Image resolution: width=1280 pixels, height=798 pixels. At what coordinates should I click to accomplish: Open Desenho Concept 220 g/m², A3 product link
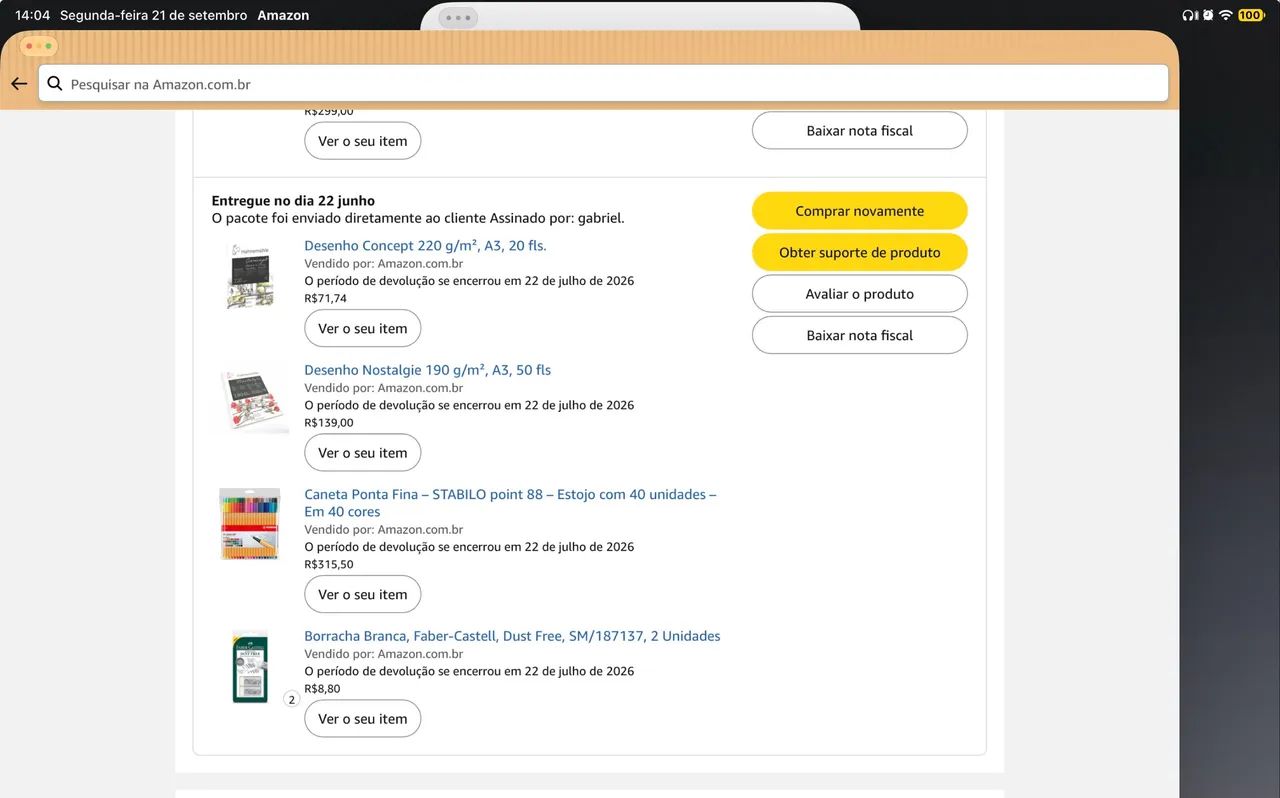click(425, 246)
